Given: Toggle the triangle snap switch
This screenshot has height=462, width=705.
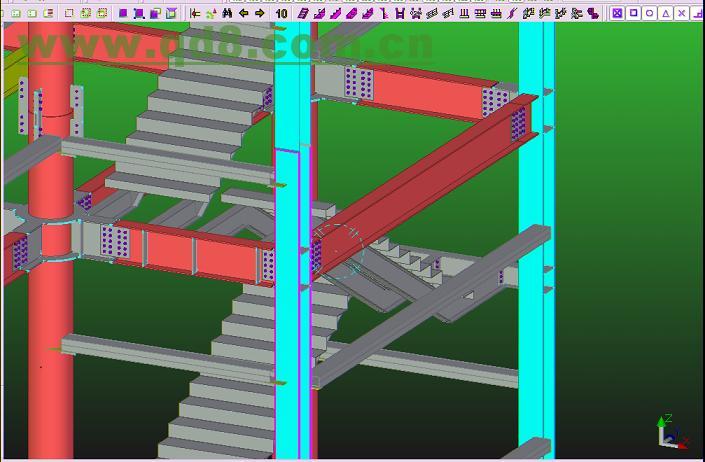Looking at the screenshot, I should click(x=665, y=14).
